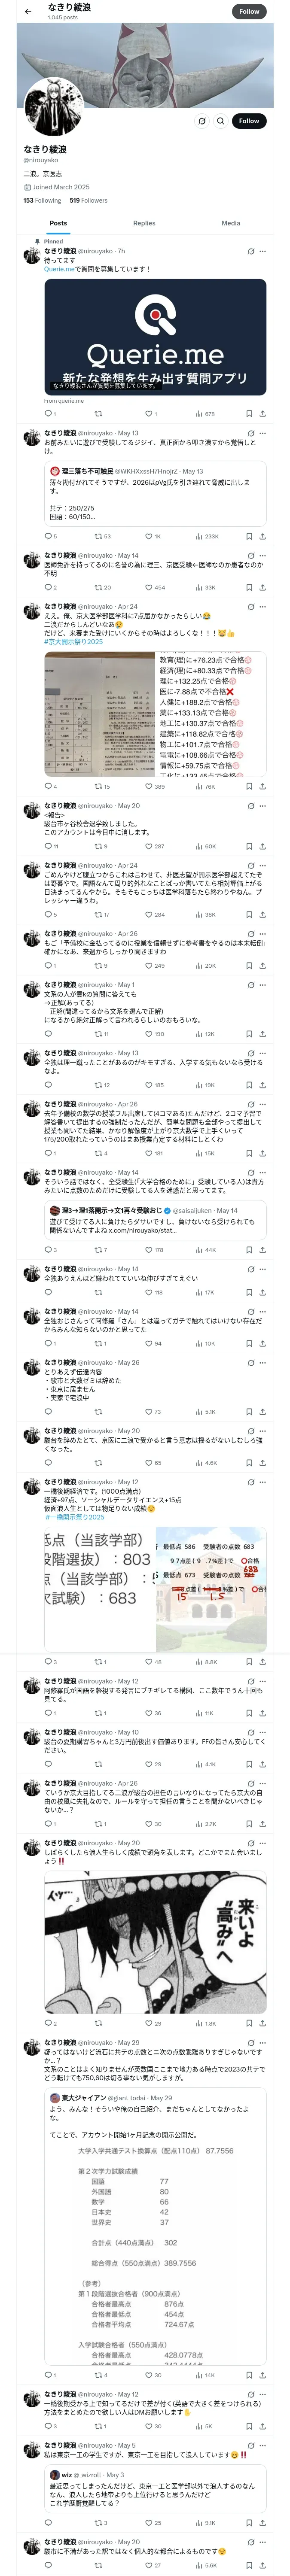Switch to the Replies tab
This screenshot has height=2576, width=290.
tap(144, 223)
